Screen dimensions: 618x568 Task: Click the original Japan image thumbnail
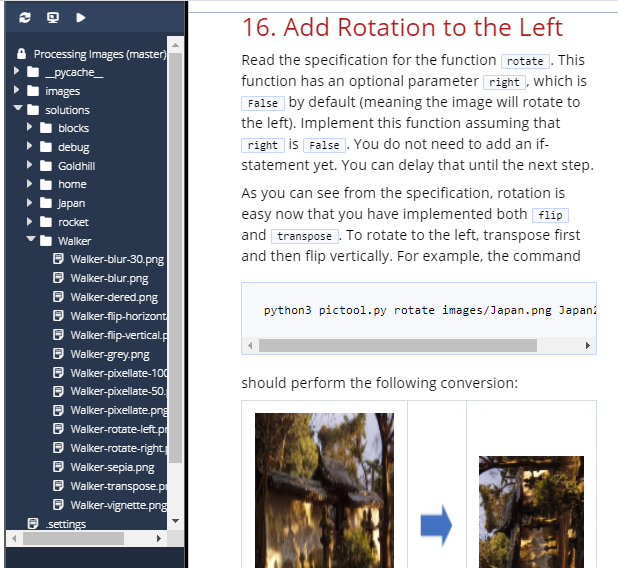pyautogui.click(x=324, y=490)
